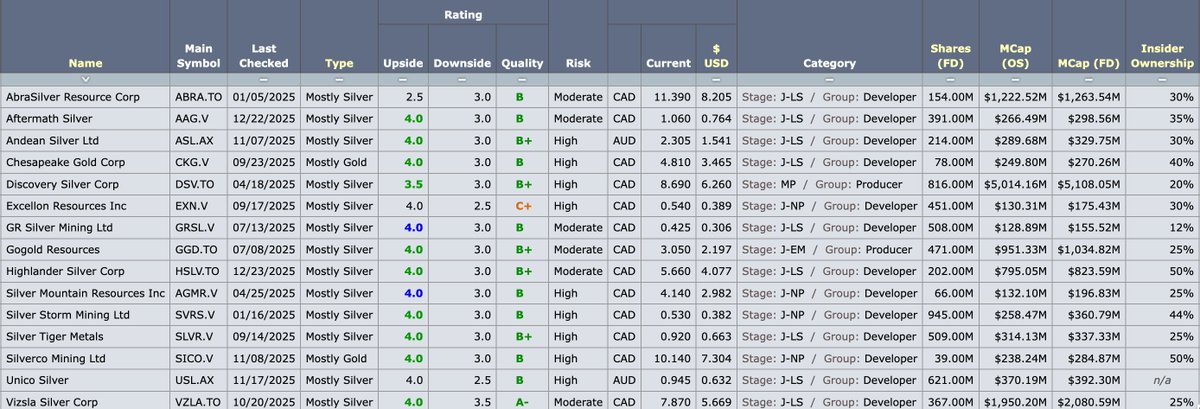Click the Main Symbol column header
Viewport: 1200px width, 409px height.
coord(198,56)
